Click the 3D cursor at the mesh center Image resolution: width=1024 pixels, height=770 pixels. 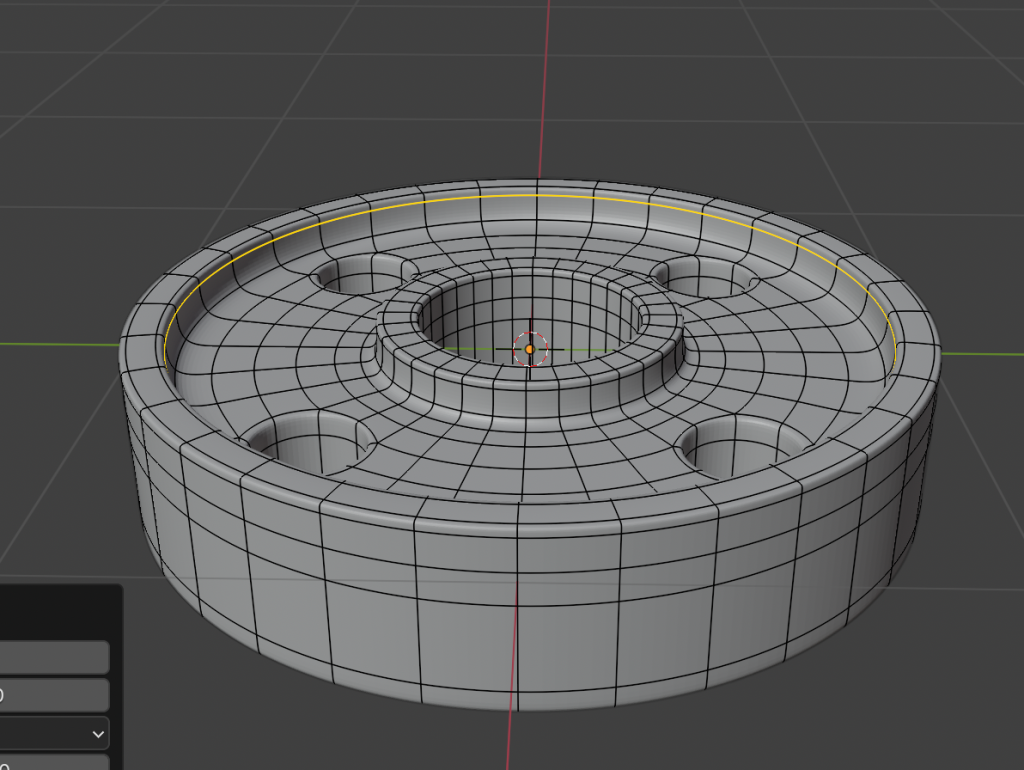[x=530, y=349]
